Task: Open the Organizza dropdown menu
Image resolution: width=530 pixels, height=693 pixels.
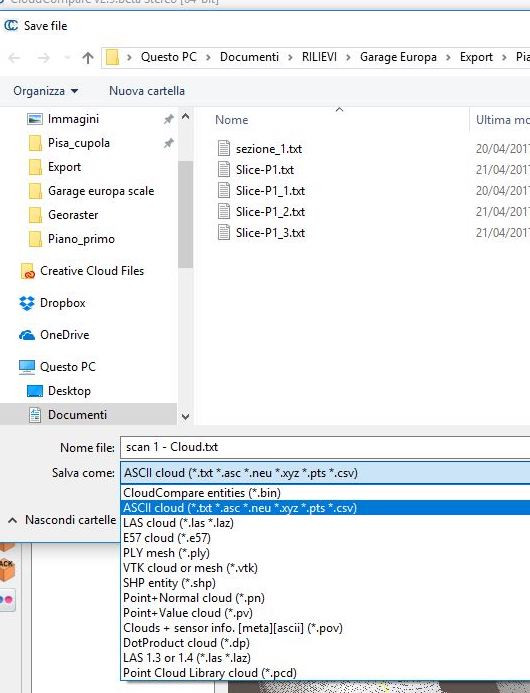Action: pyautogui.click(x=46, y=91)
